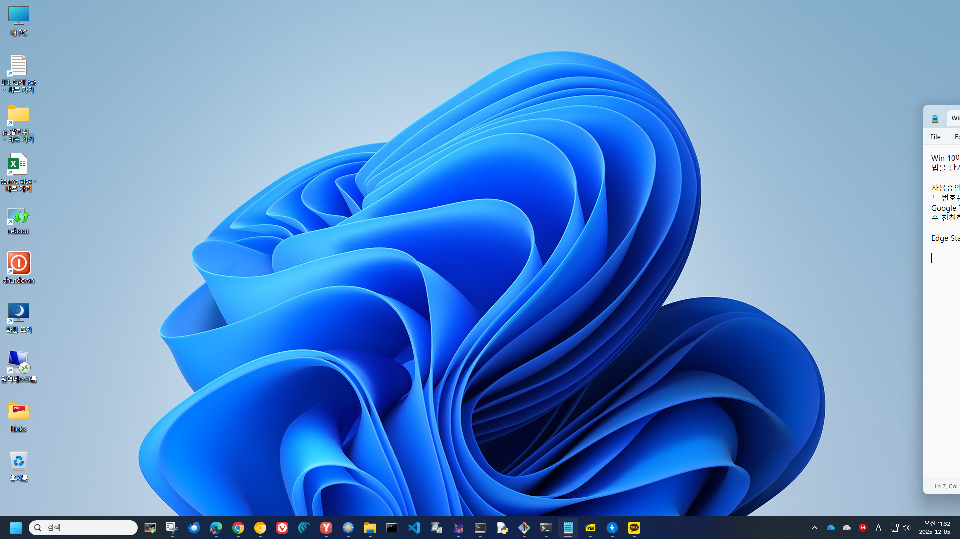Open the clock and date in taskbar
960x539 pixels.
point(936,527)
